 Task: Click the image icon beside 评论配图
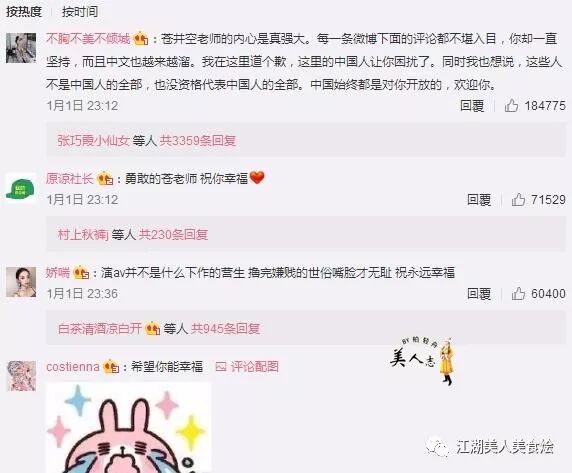point(221,367)
